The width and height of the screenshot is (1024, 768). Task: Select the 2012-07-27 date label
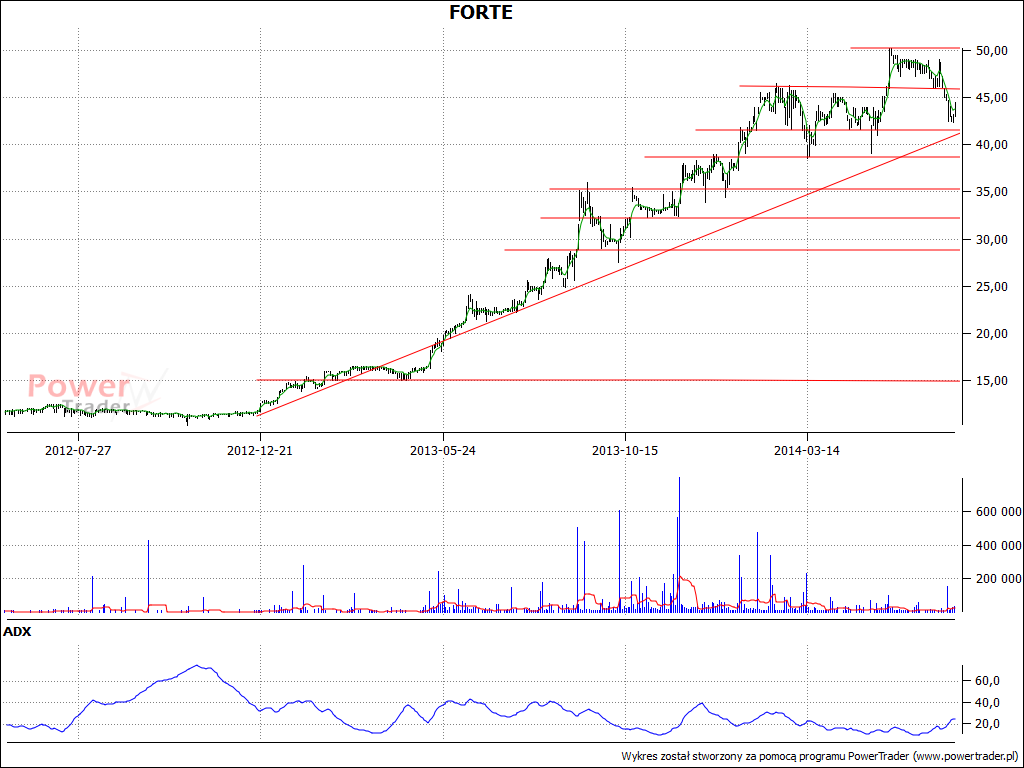[x=78, y=451]
